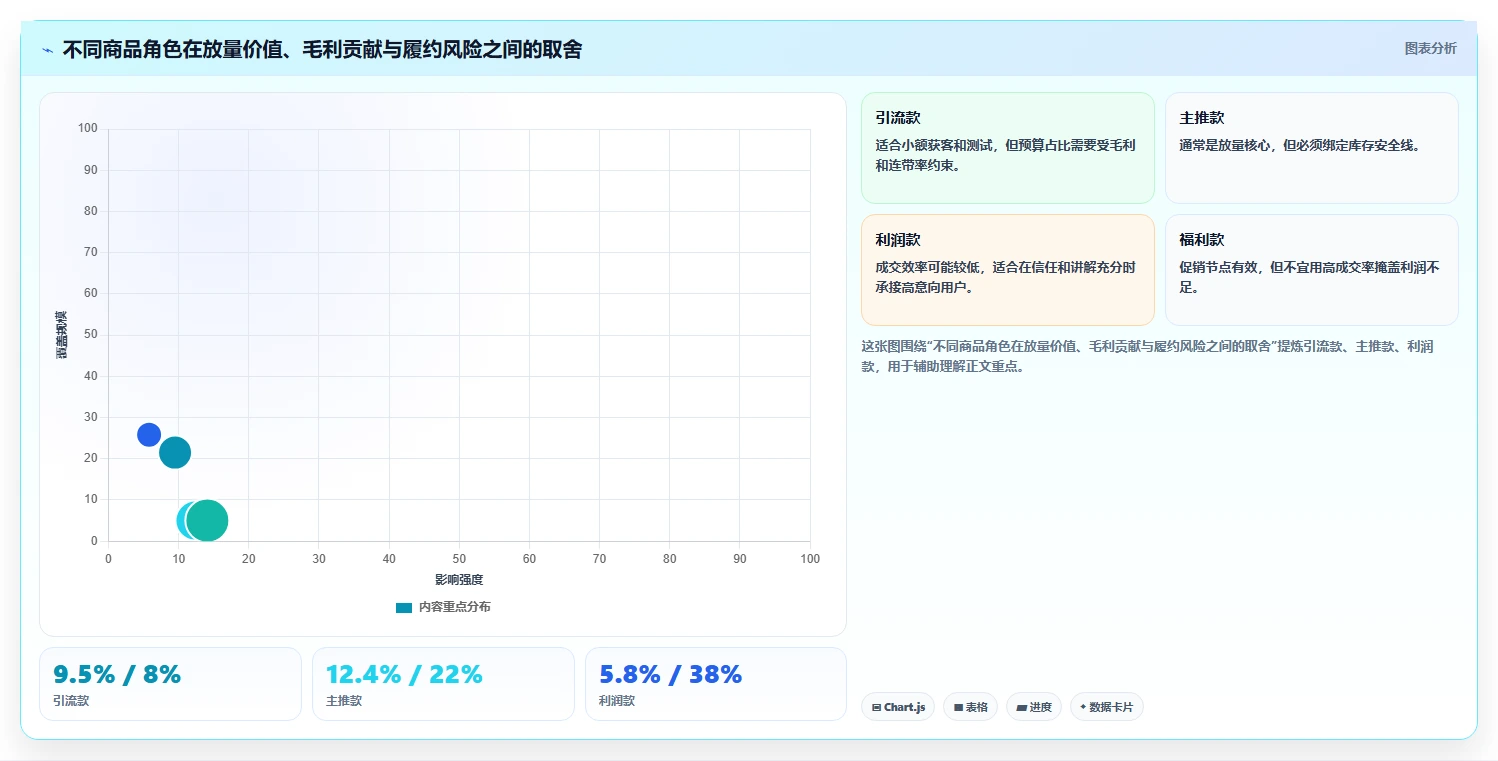Click the Chart.js tag chip

898,707
